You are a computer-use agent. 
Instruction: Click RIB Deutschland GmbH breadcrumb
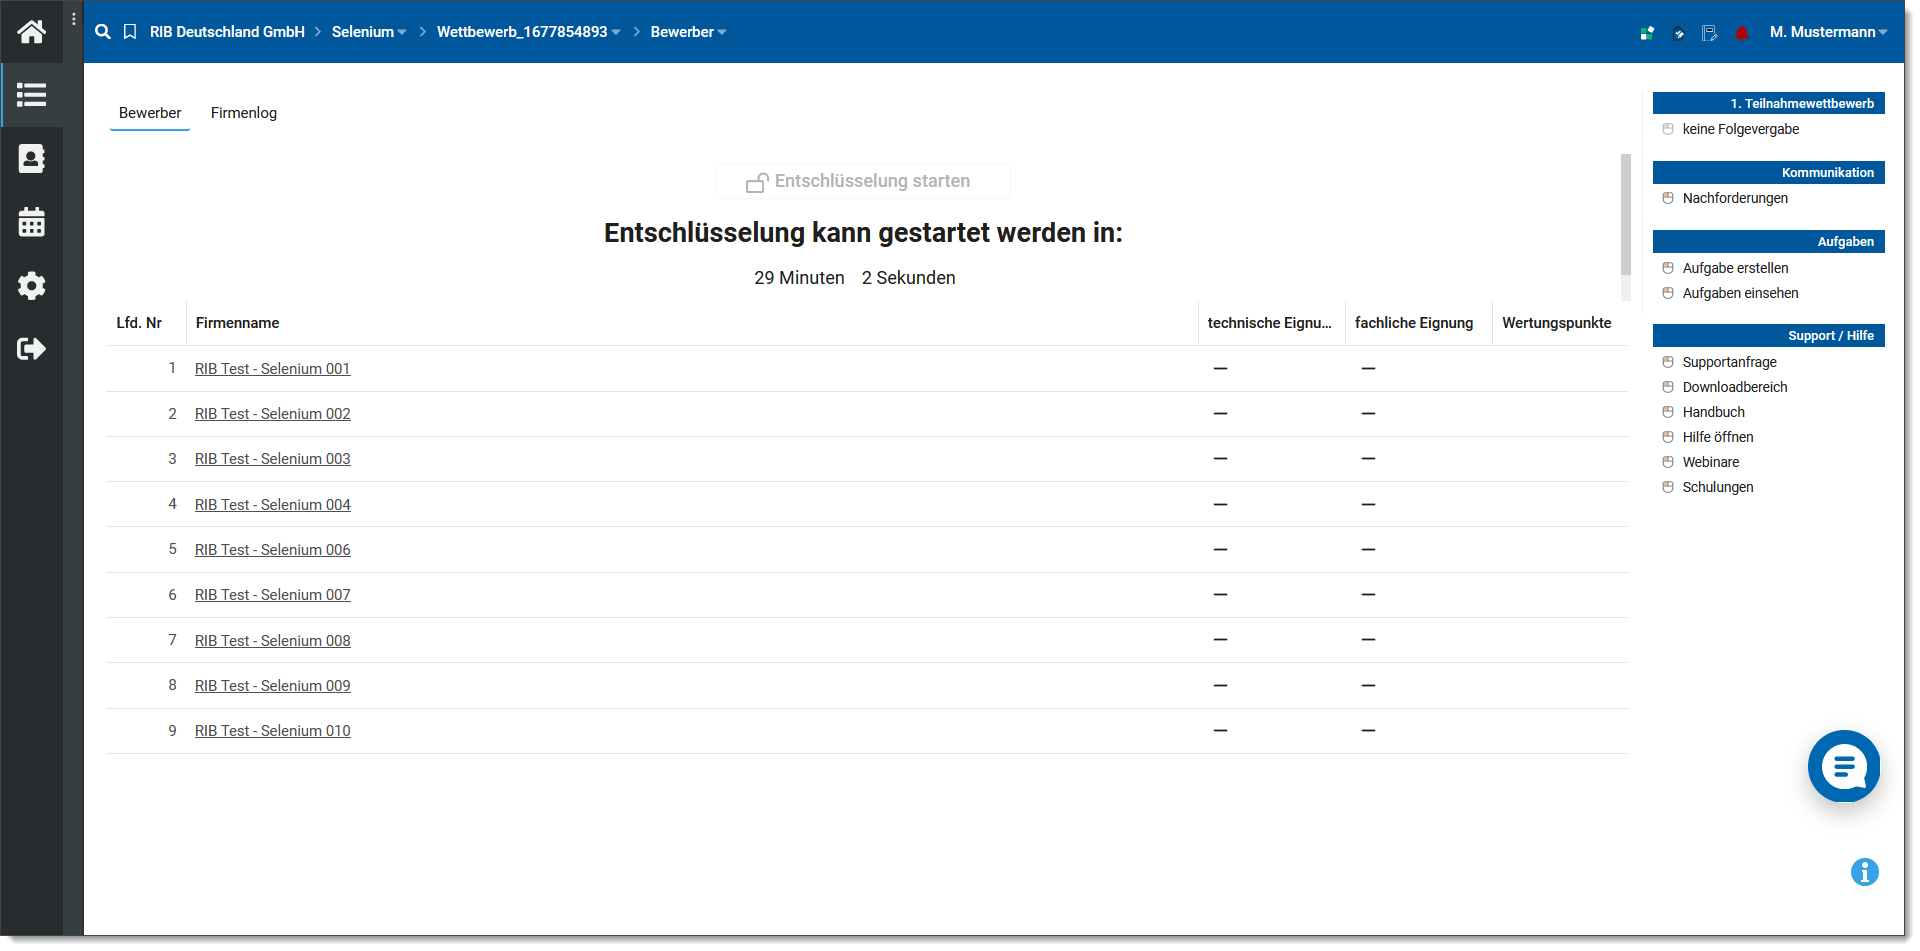click(227, 32)
